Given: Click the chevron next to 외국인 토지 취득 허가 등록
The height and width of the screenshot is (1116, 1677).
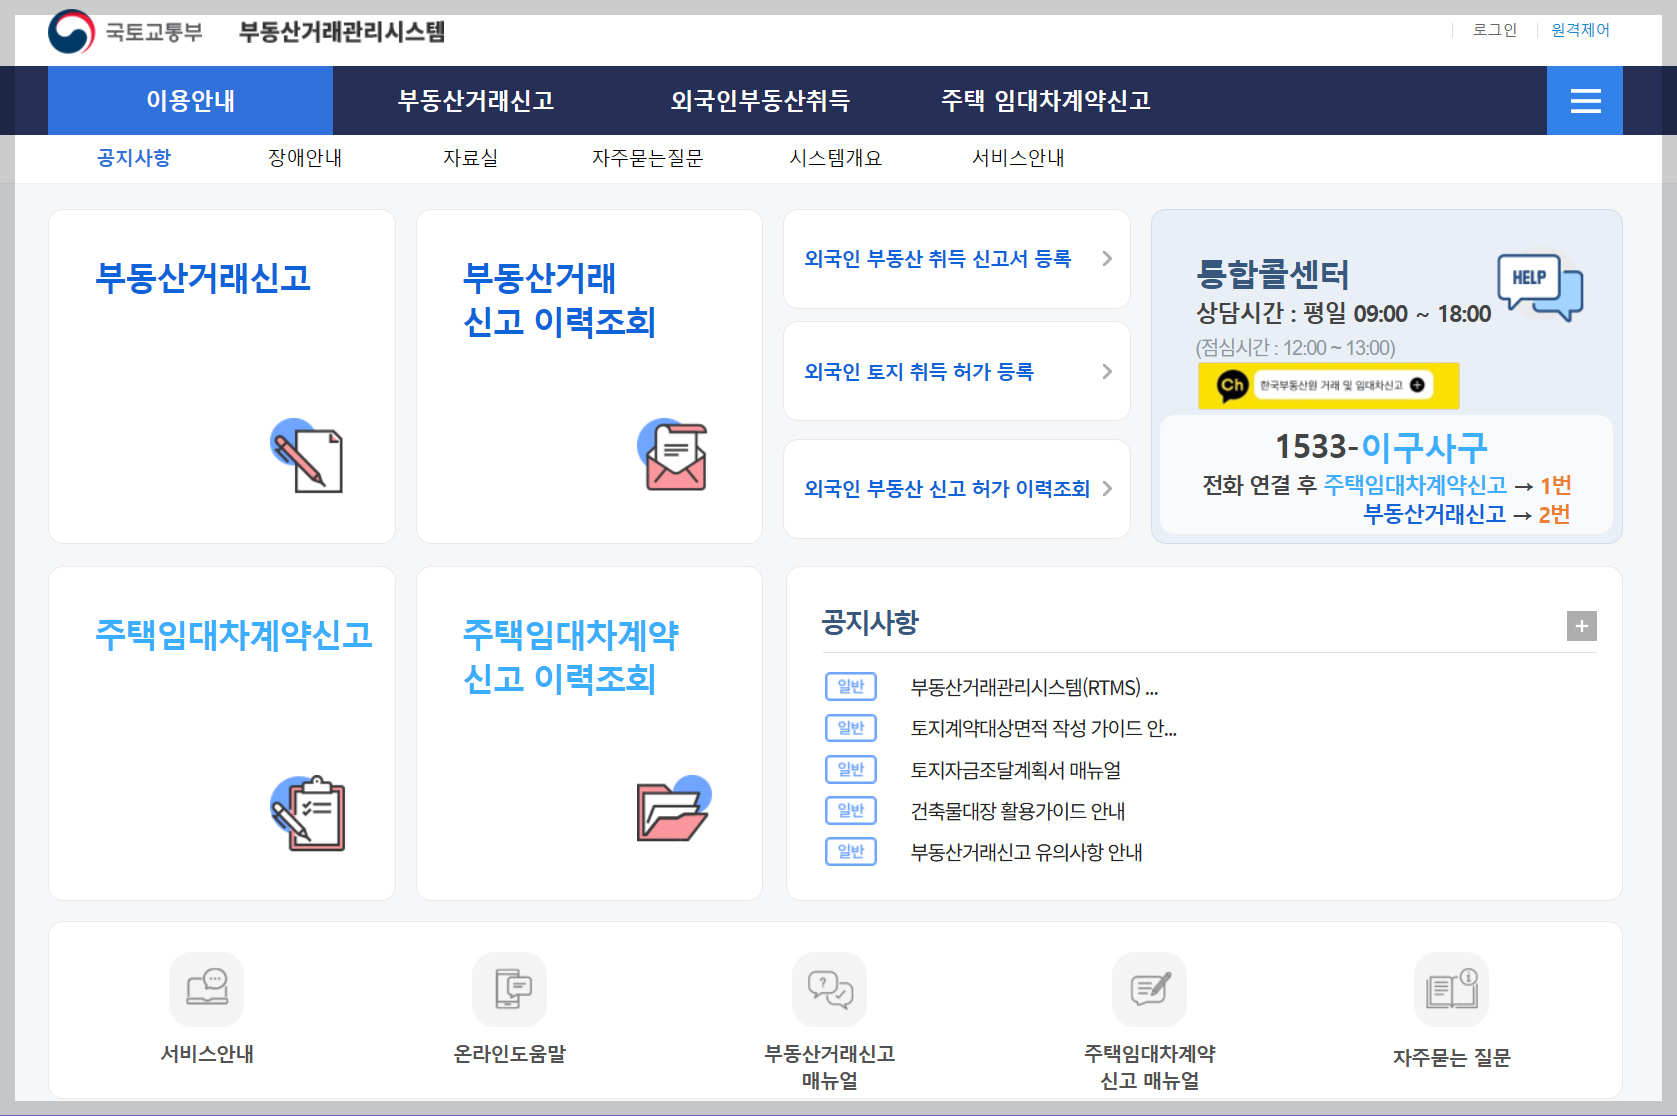Looking at the screenshot, I should (1106, 371).
